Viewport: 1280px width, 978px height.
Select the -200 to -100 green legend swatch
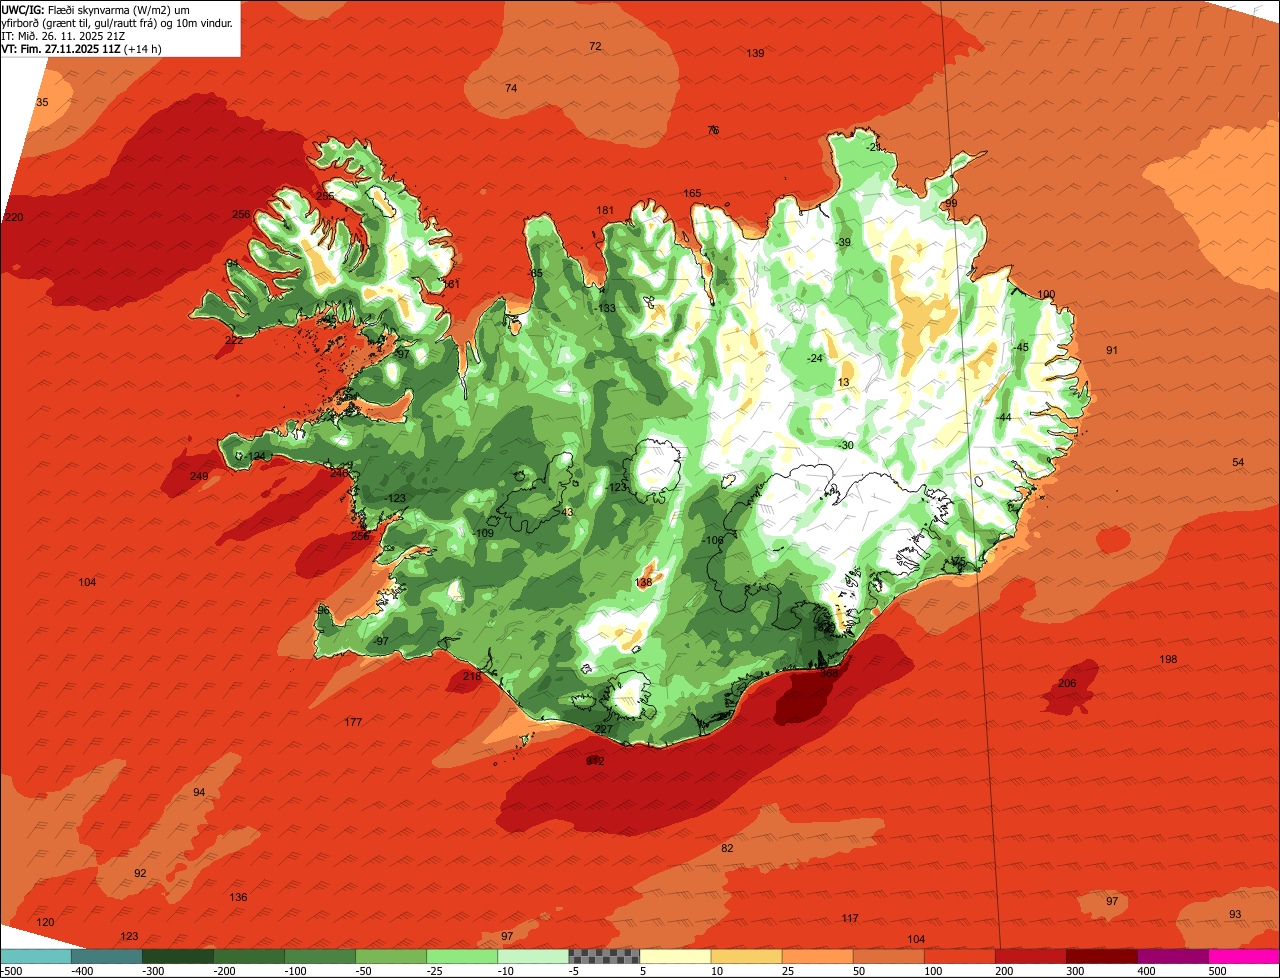(249, 956)
